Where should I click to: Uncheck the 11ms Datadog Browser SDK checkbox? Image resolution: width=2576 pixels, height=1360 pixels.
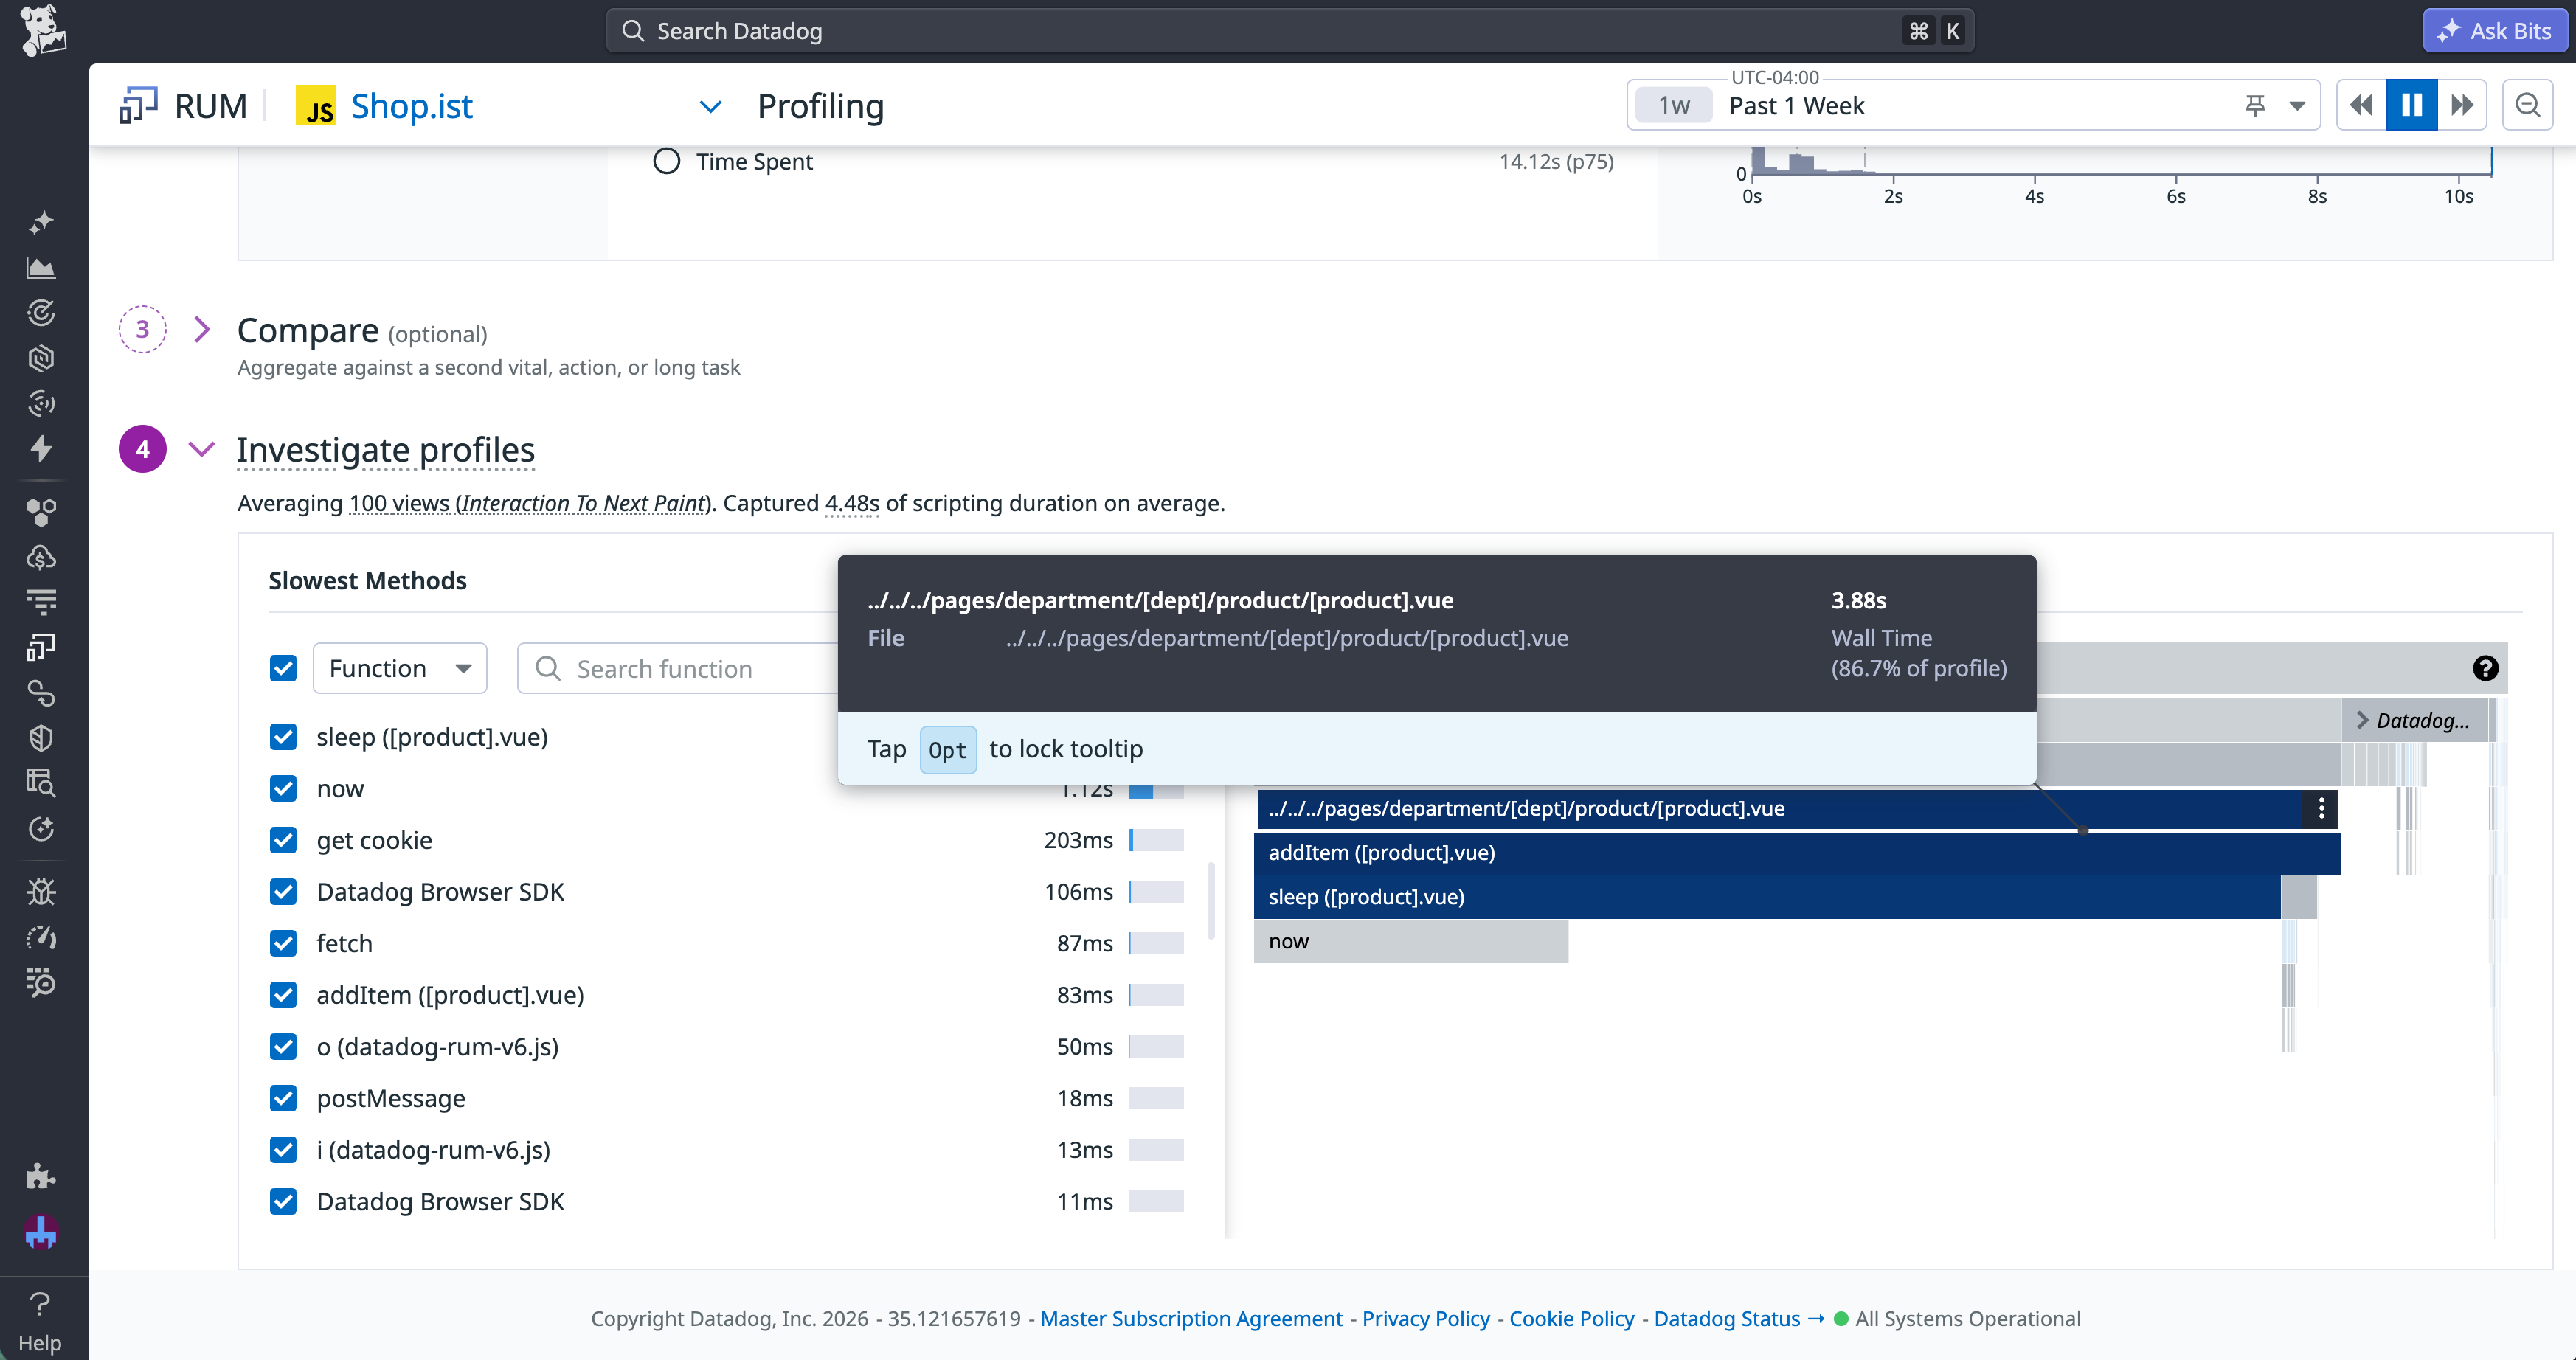283,1202
